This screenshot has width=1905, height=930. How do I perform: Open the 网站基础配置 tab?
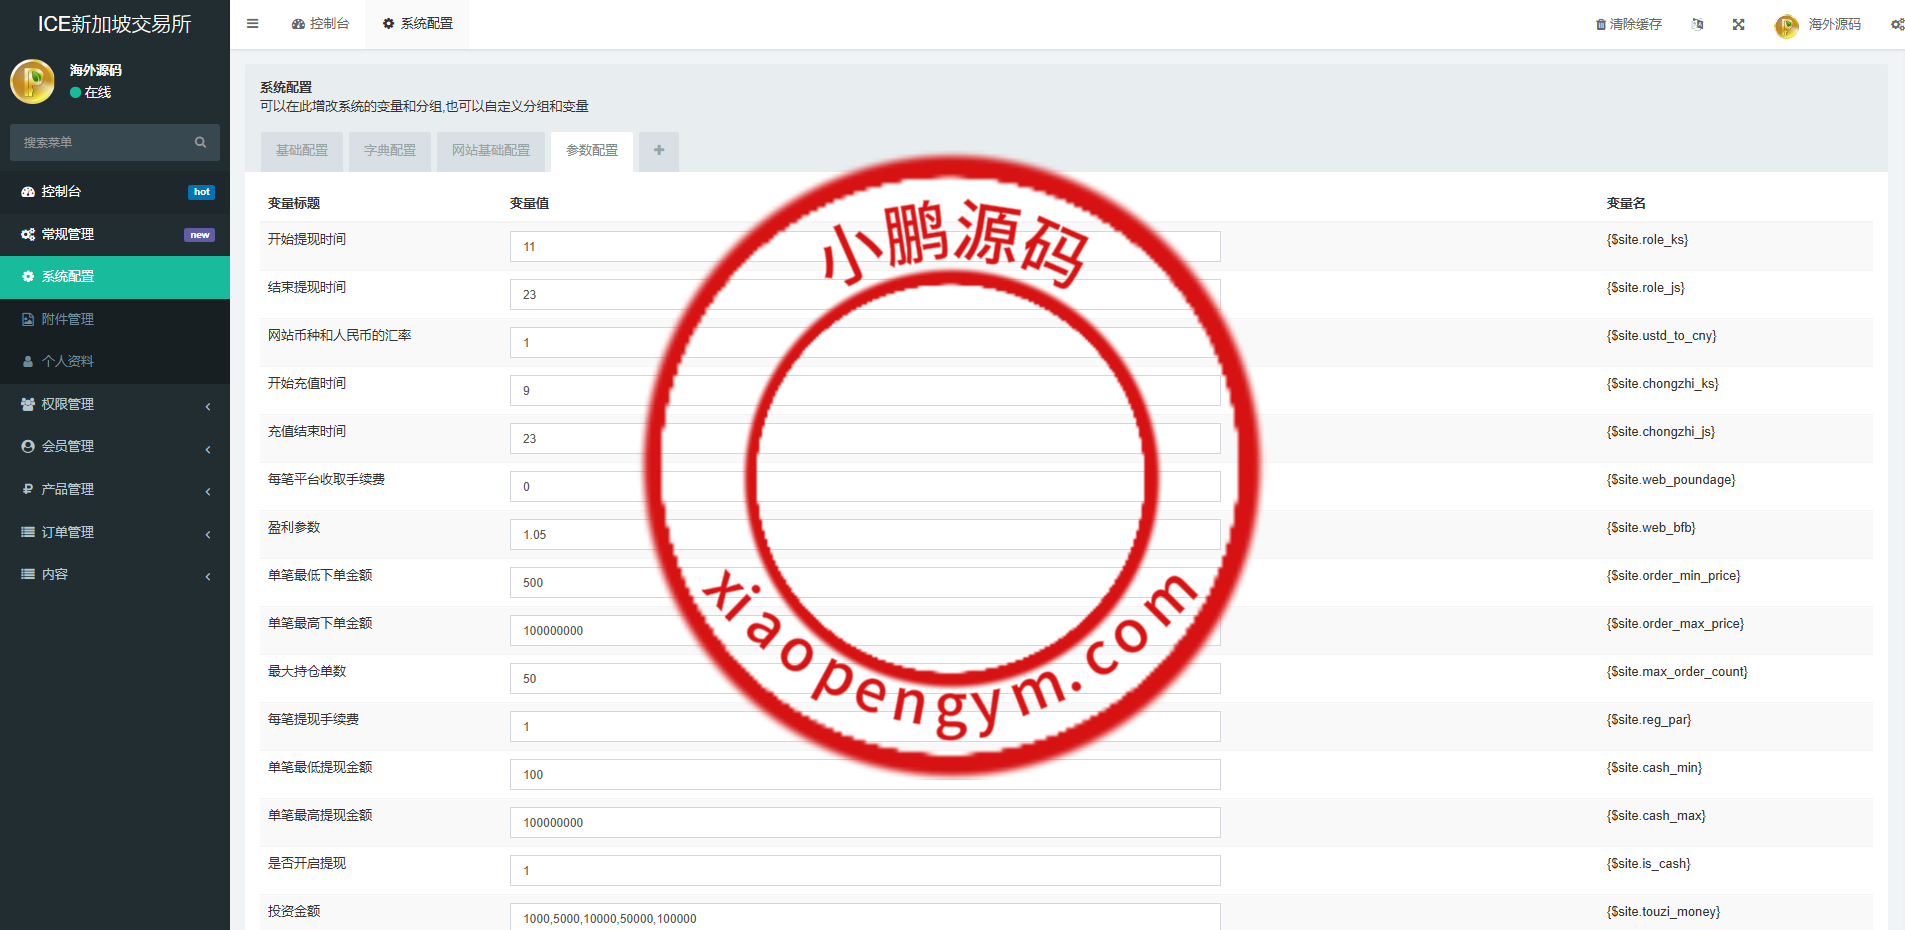pos(491,151)
